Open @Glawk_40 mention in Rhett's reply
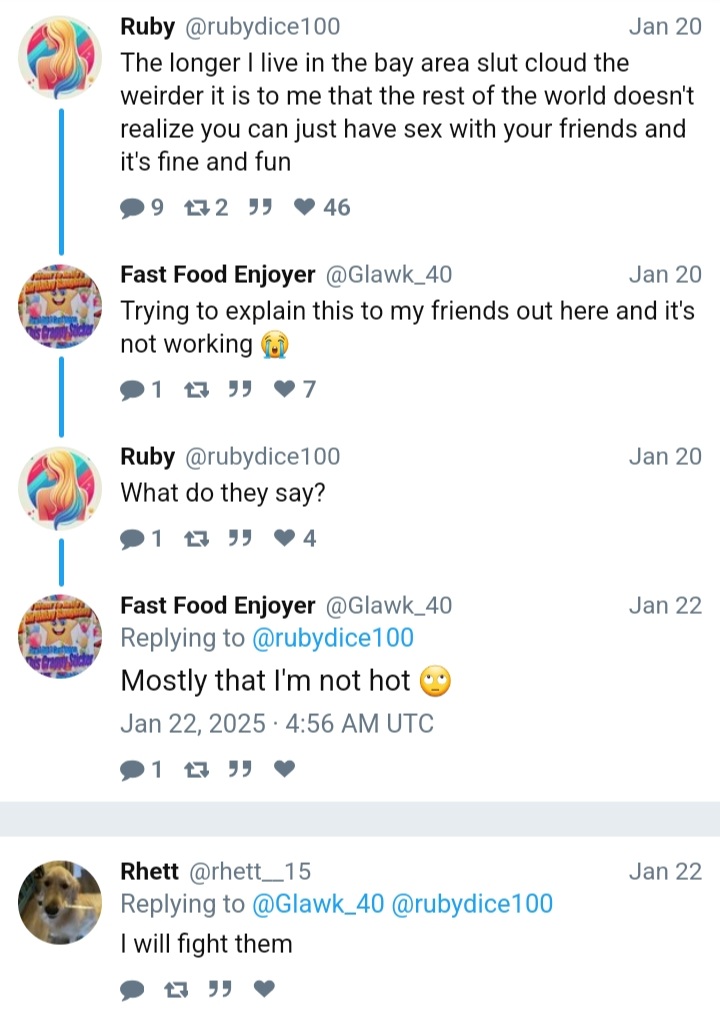Image resolution: width=720 pixels, height=1015 pixels. (x=318, y=904)
